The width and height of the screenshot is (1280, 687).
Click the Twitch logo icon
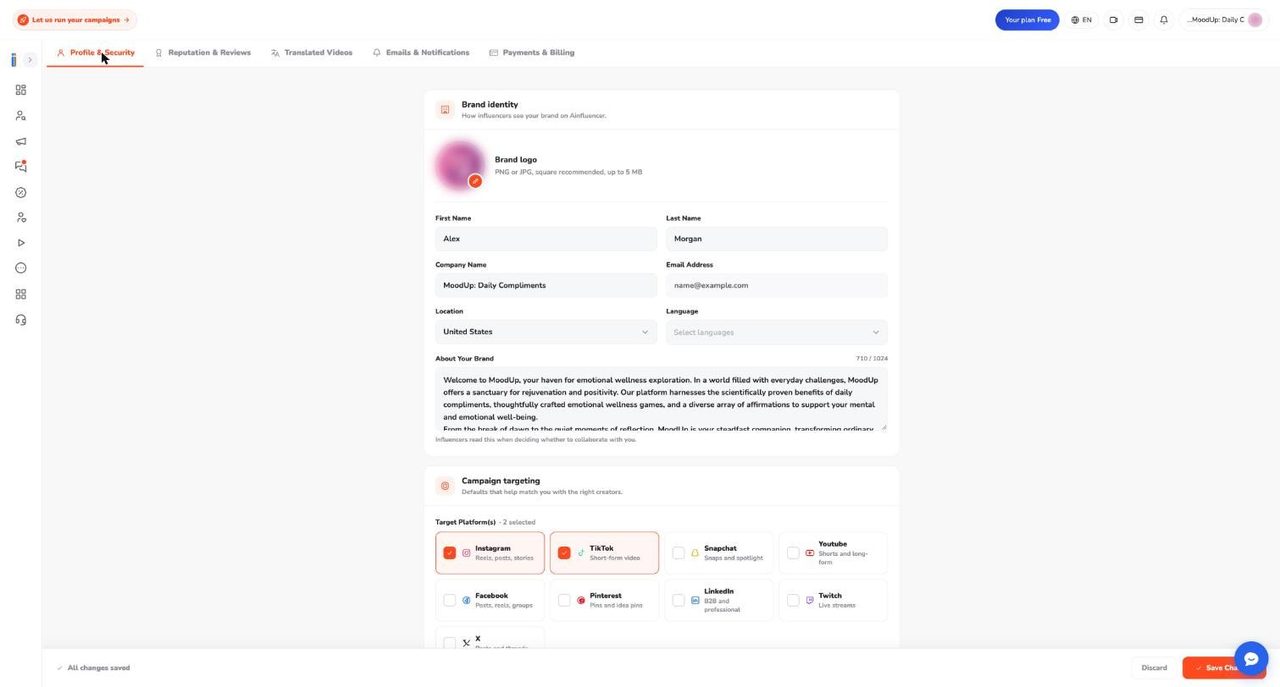[810, 600]
